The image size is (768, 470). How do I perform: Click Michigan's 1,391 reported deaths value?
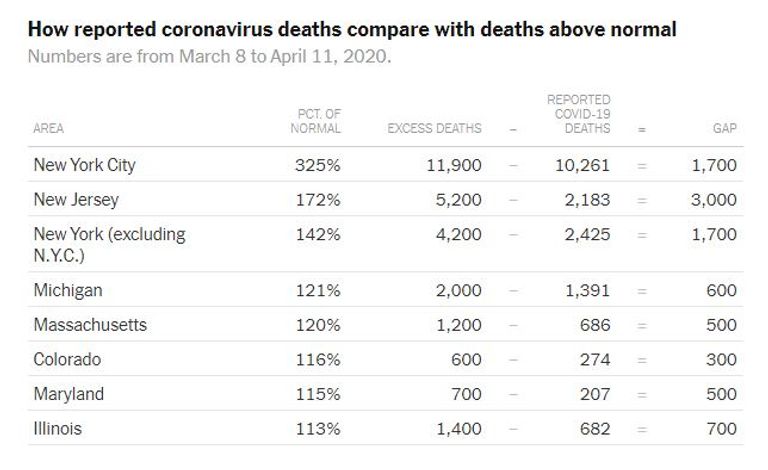587,291
